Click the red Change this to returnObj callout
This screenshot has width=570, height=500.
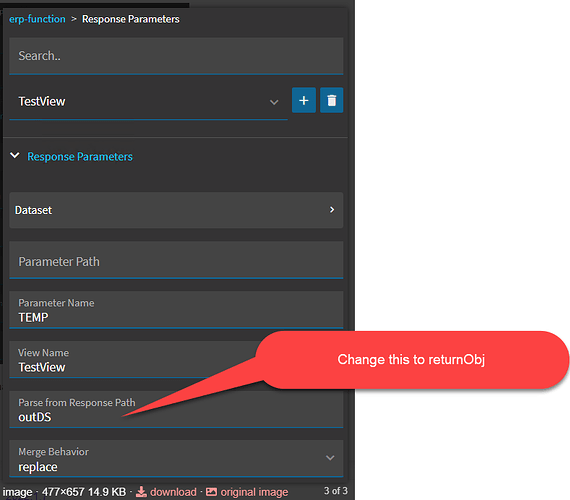coord(412,360)
